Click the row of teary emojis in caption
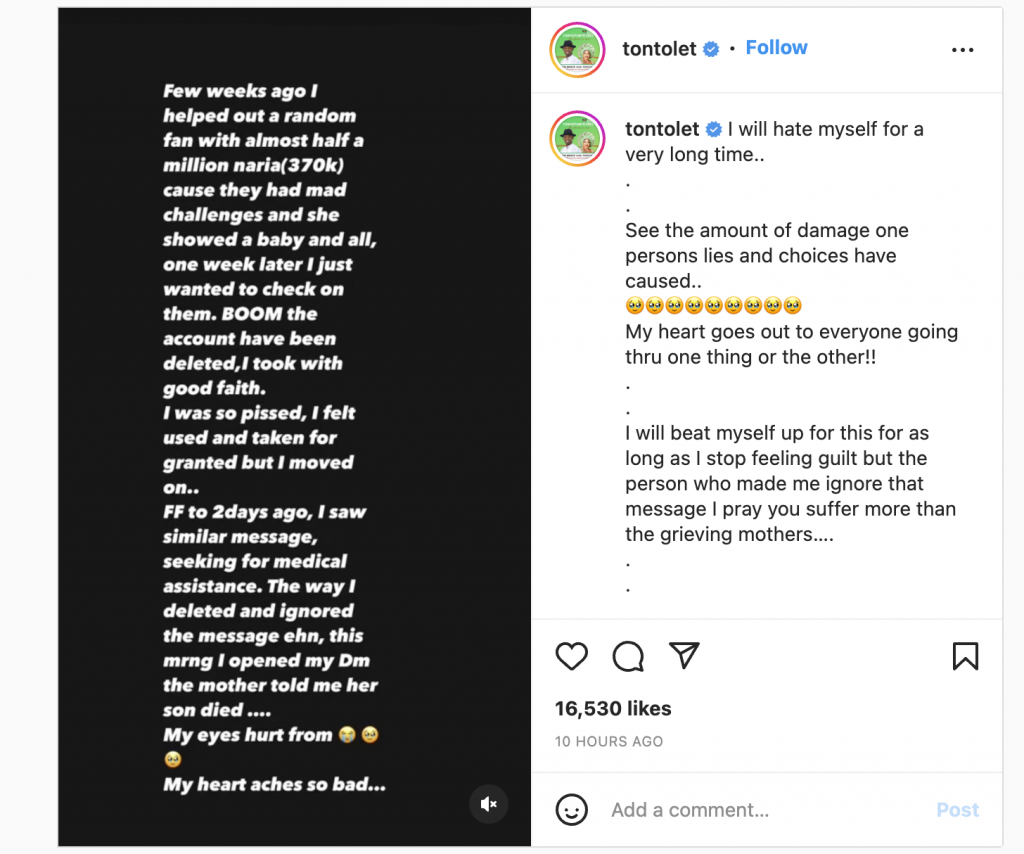The height and width of the screenshot is (854, 1024). [713, 306]
